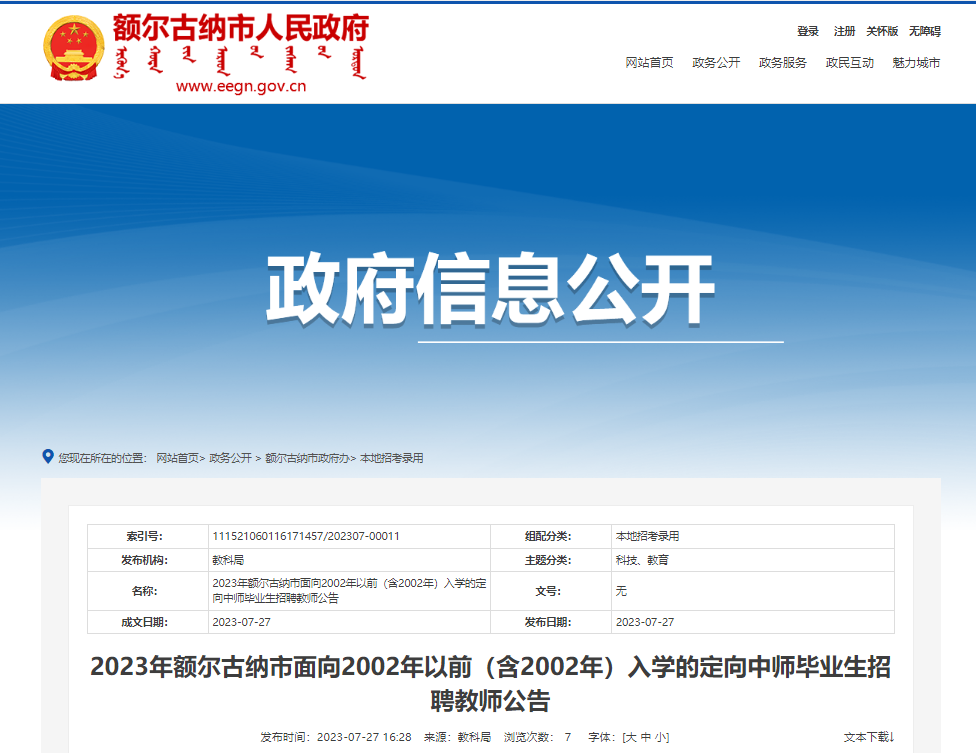976x753 pixels.
Task: Click the 成文日期 value 2023-07-27
Action: point(242,622)
